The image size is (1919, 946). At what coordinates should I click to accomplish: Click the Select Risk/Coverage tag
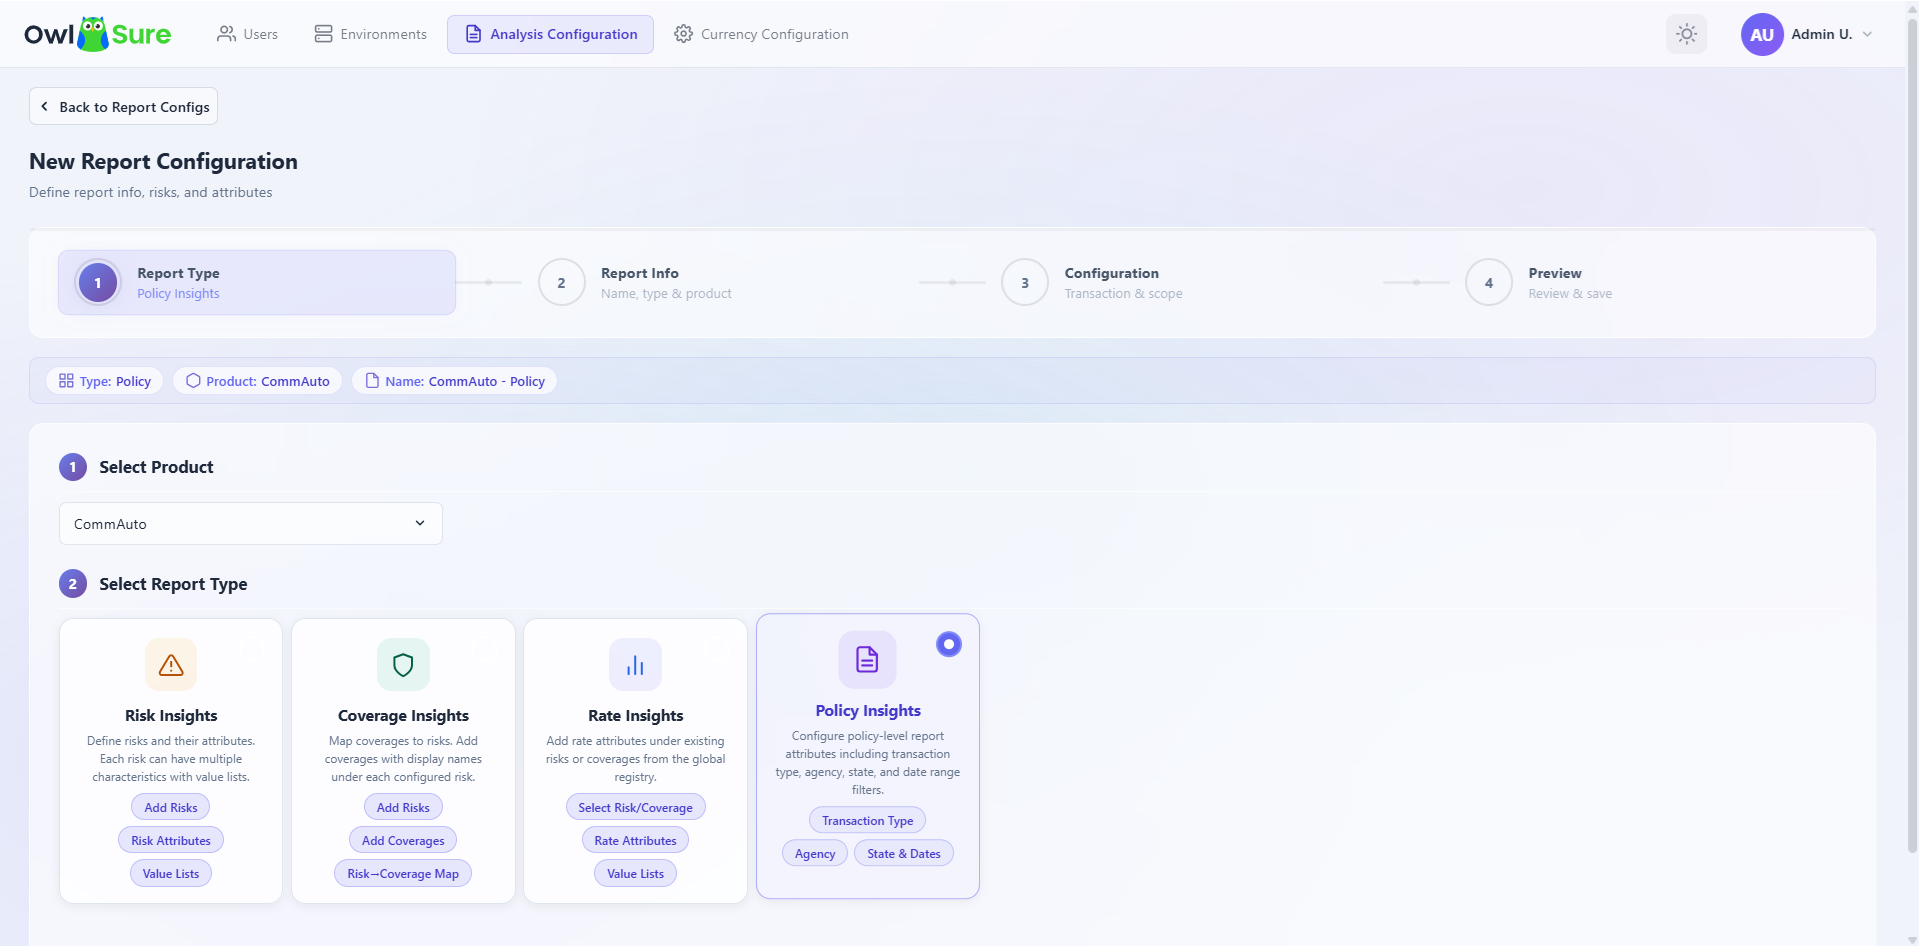(635, 808)
